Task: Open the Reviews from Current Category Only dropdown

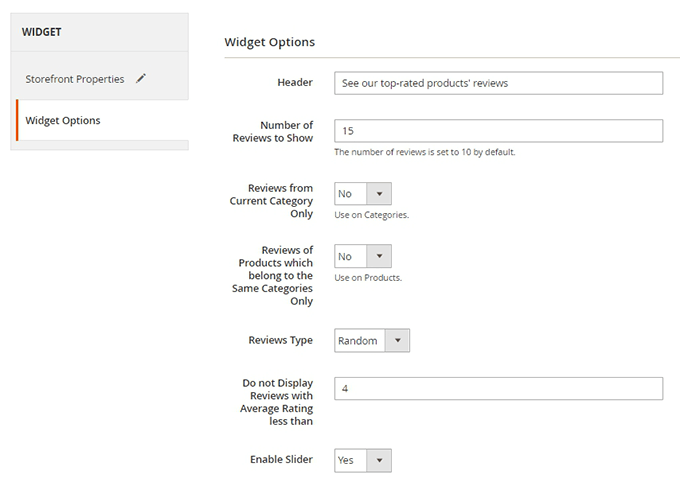Action: (x=363, y=194)
